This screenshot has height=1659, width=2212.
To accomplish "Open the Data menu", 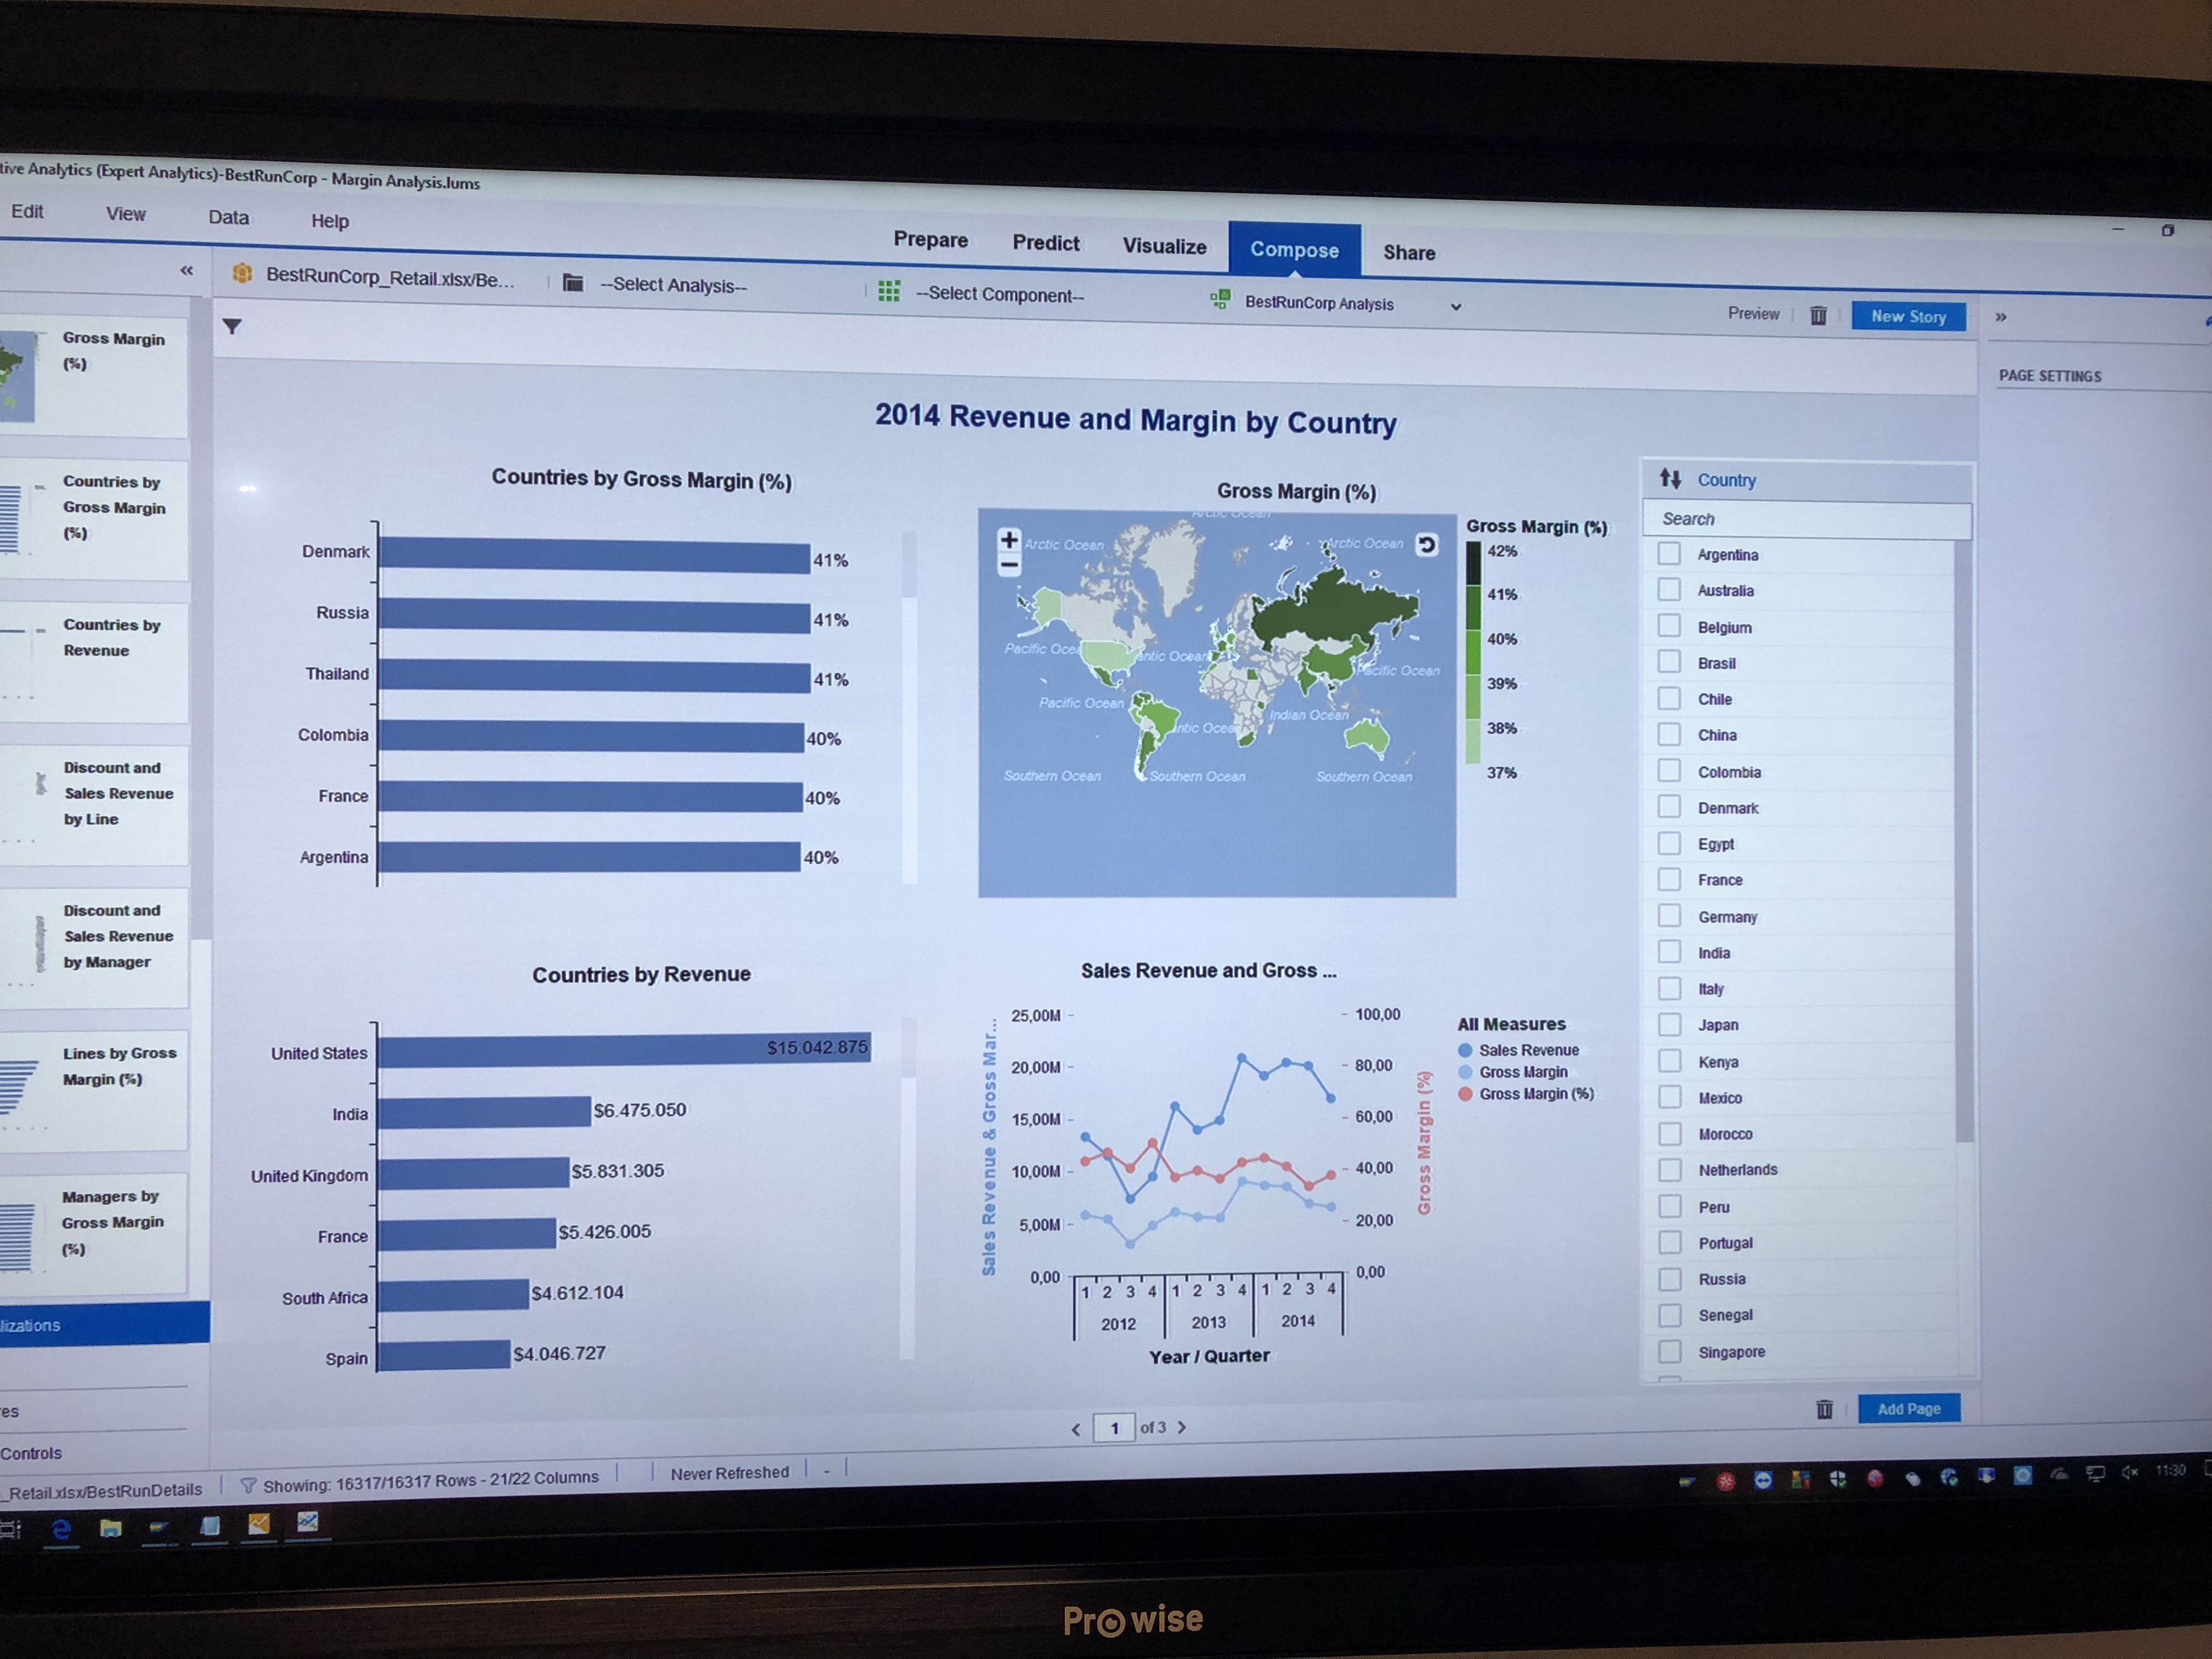I will [x=228, y=217].
